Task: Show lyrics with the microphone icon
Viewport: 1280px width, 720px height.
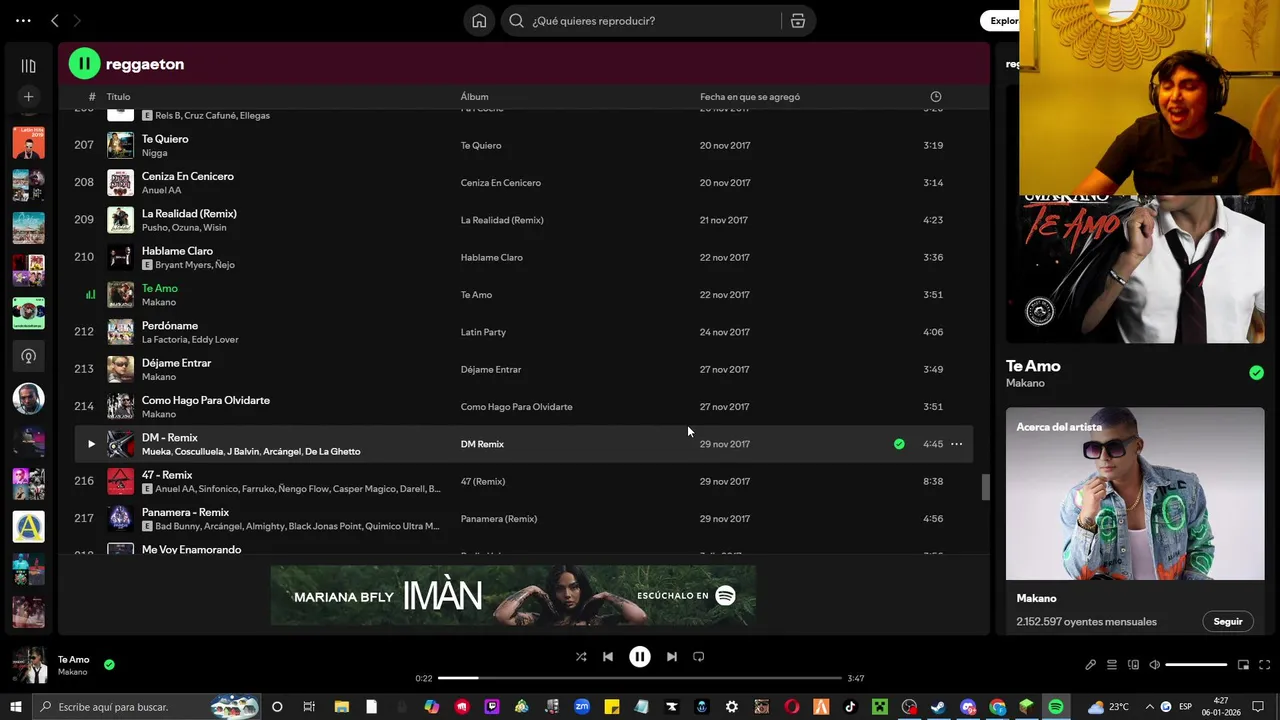Action: pyautogui.click(x=1090, y=665)
